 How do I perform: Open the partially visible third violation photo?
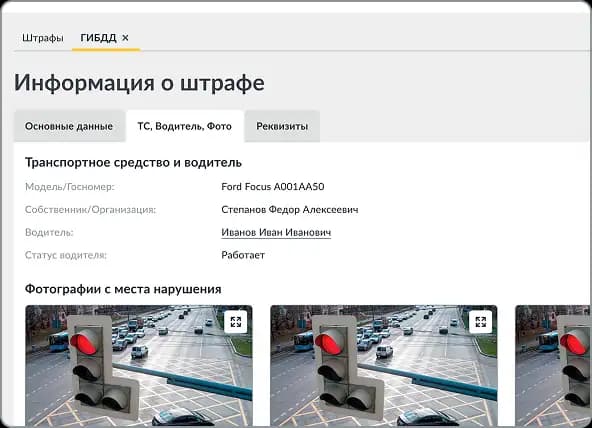[552, 366]
